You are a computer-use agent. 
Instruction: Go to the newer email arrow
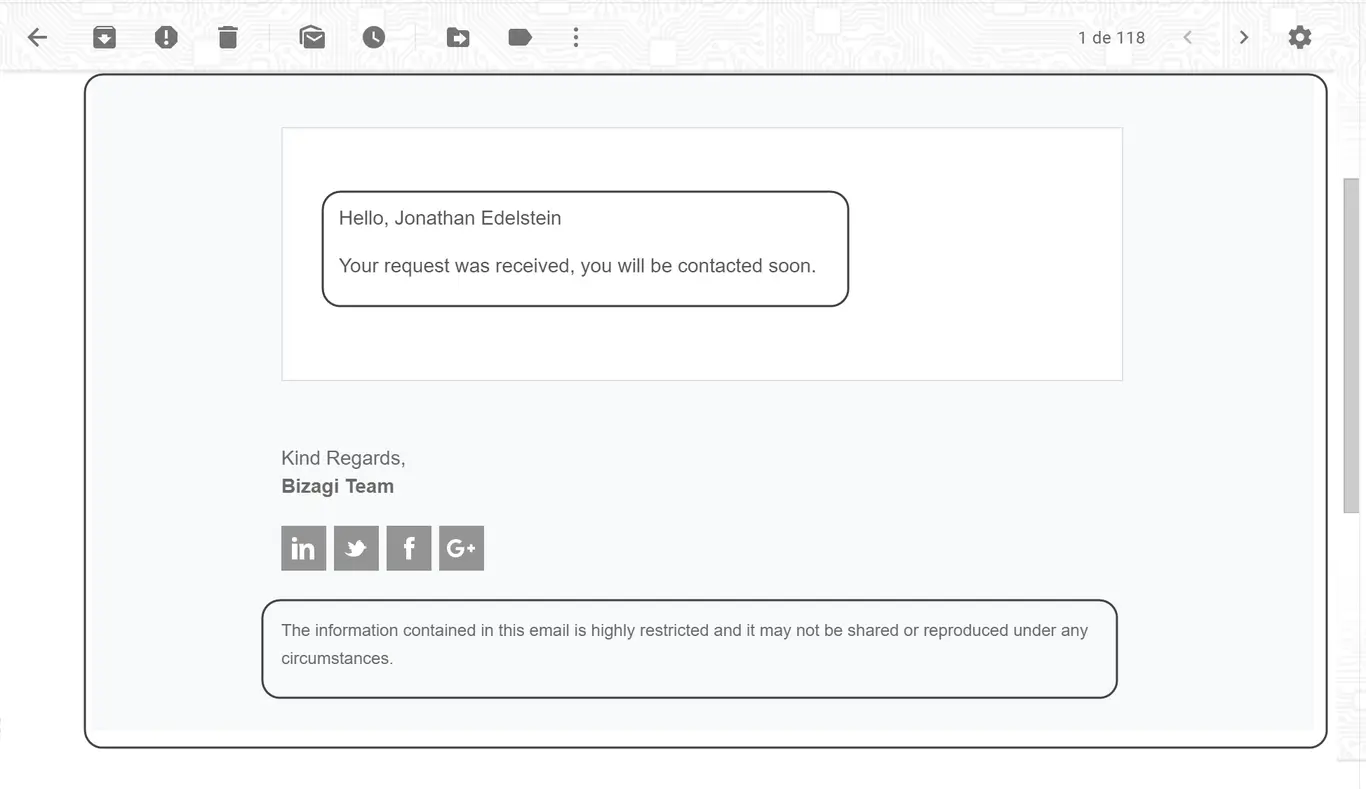pos(1187,38)
